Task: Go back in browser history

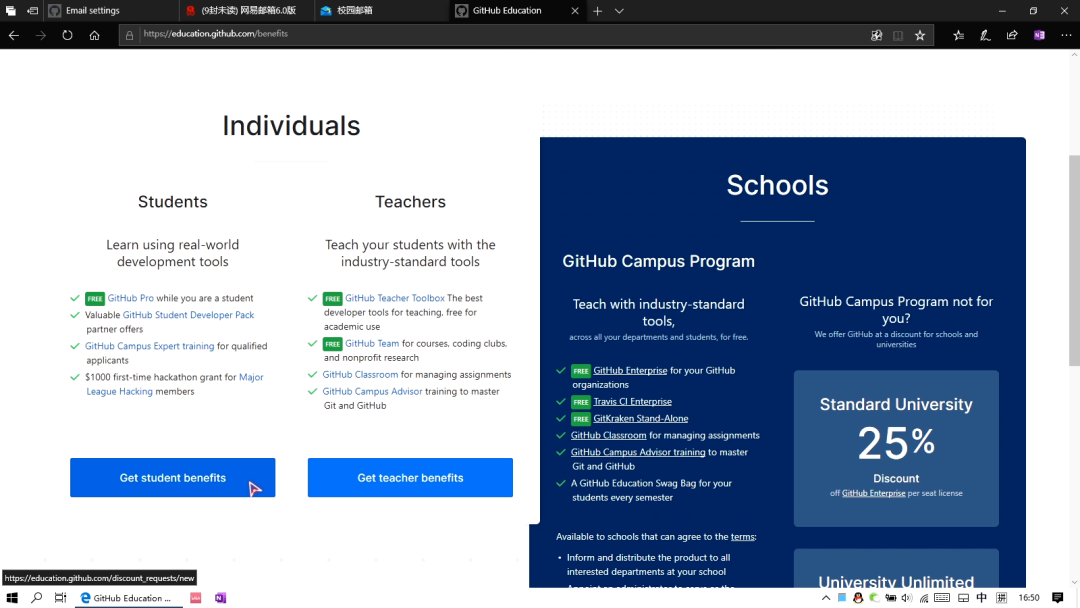Action: click(14, 35)
